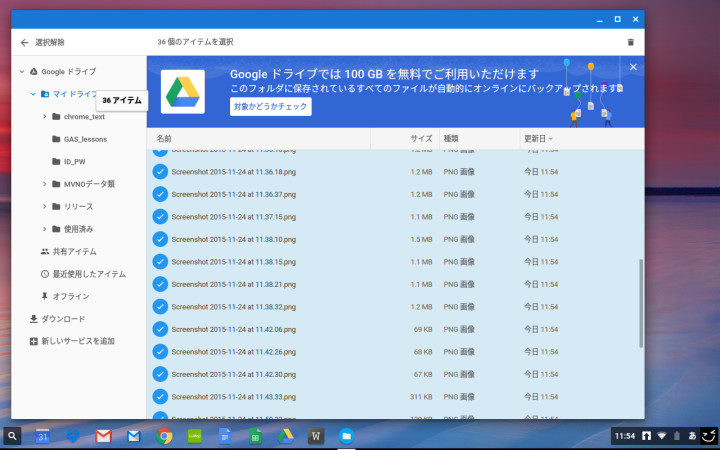Image resolution: width=720 pixels, height=450 pixels.
Task: Uncheck Screenshot 2015-11-24 at 11.36.18.png
Action: 160,172
